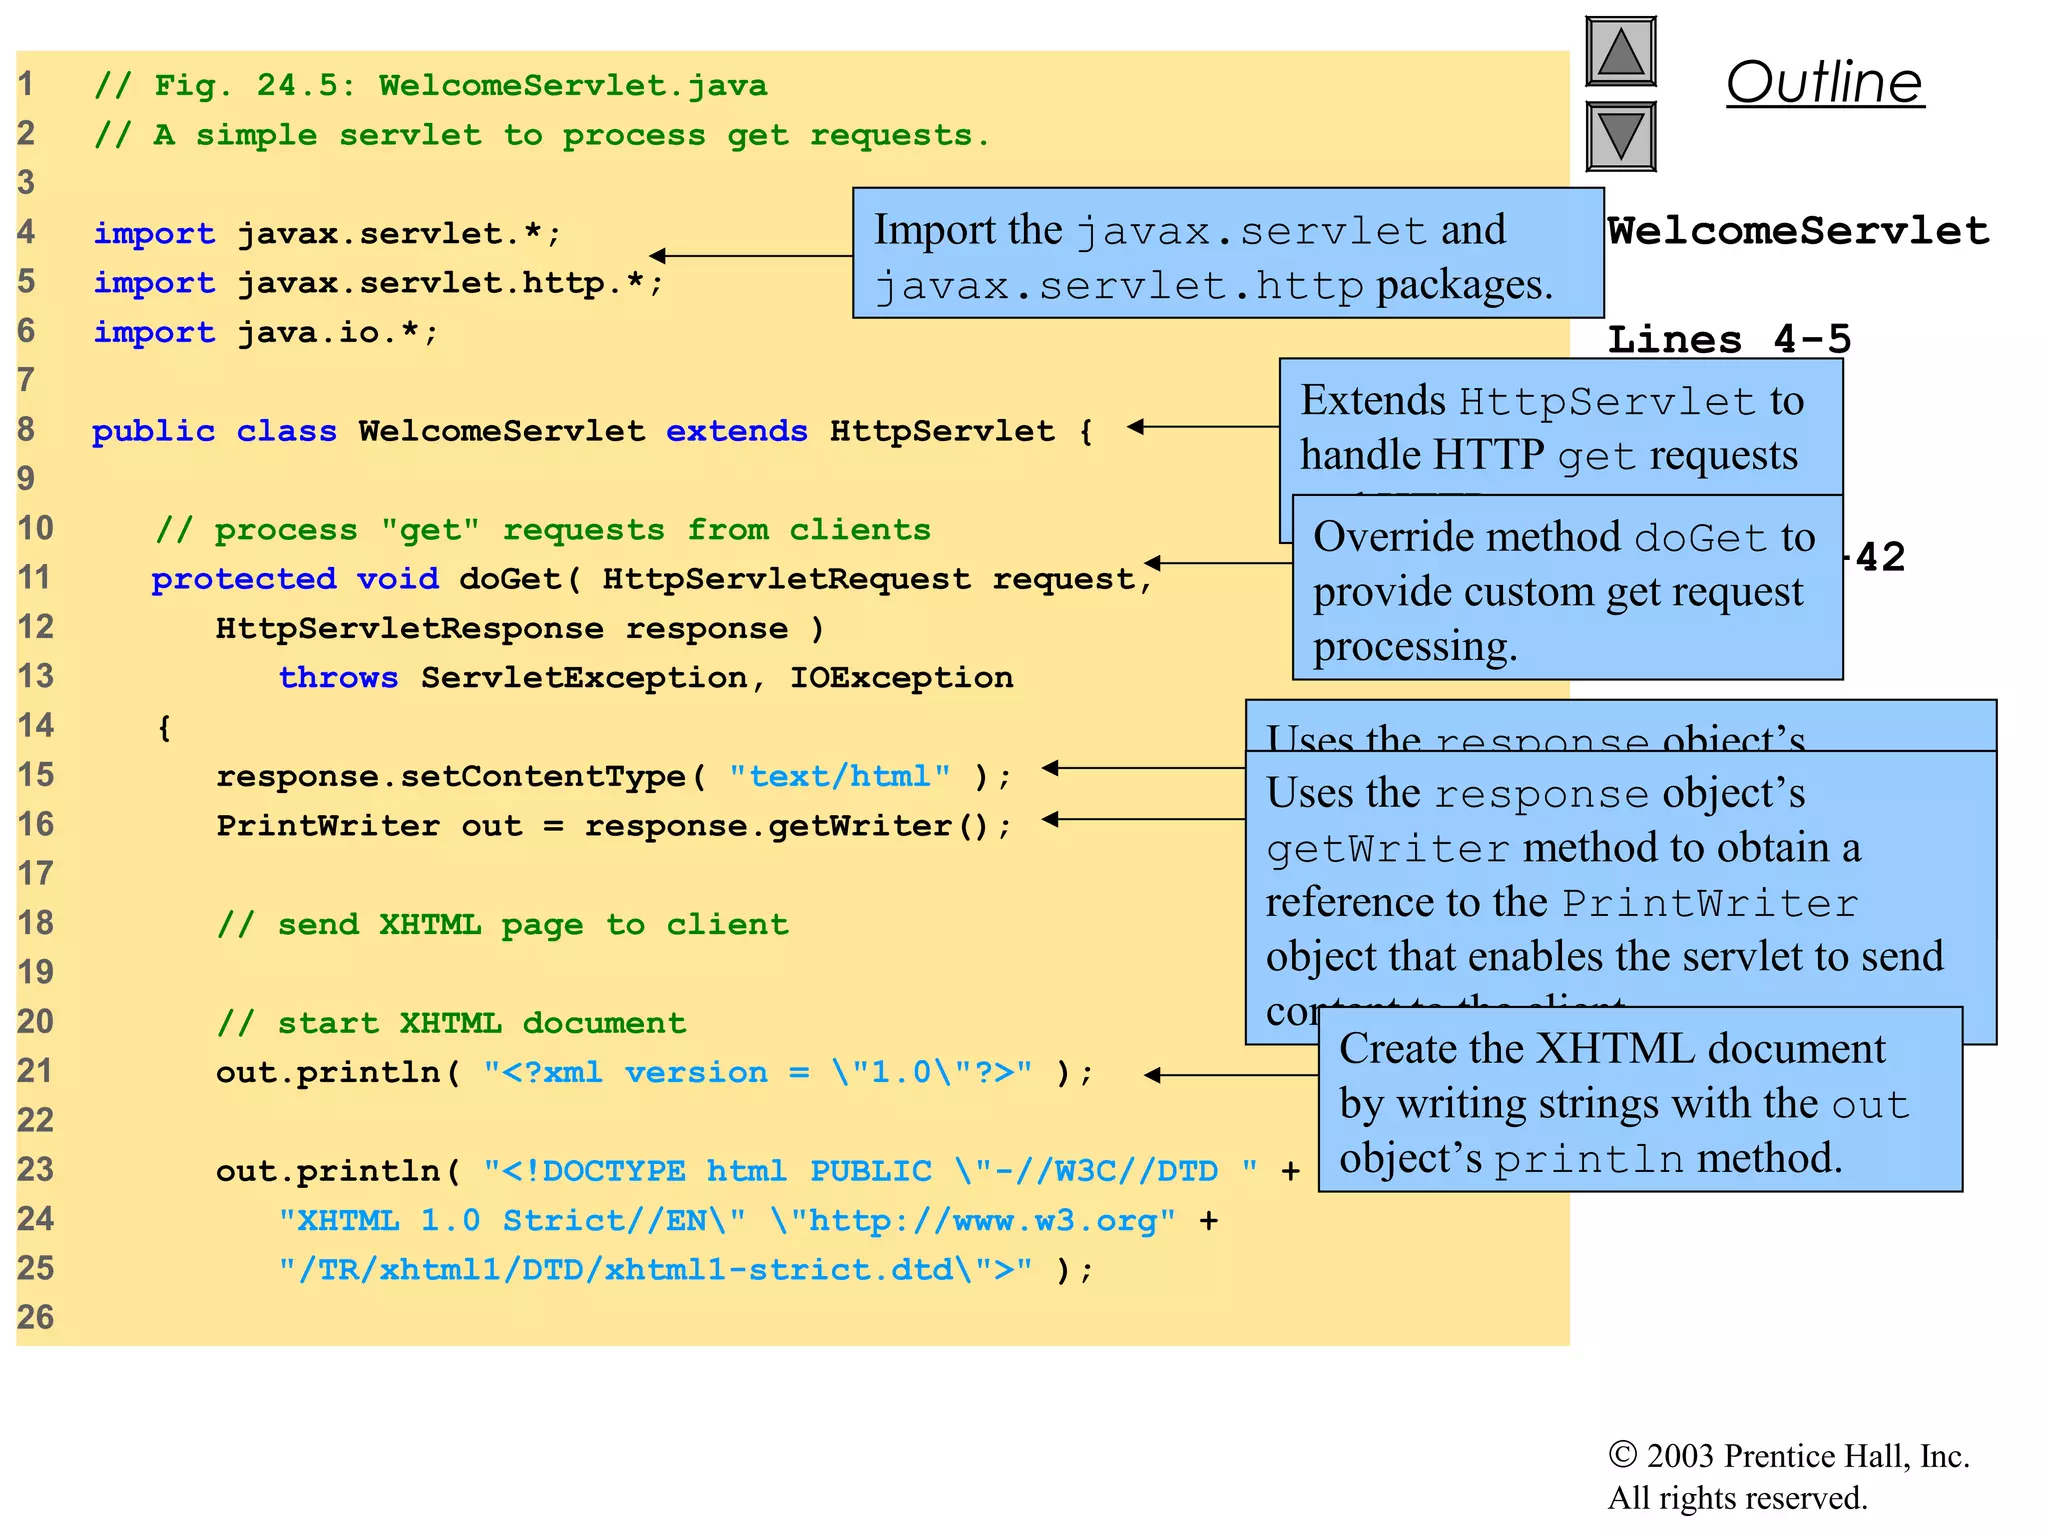Click the "public class WelcomeServlet extends HttpServlet" line
This screenshot has height=1536, width=2048.
[593, 431]
